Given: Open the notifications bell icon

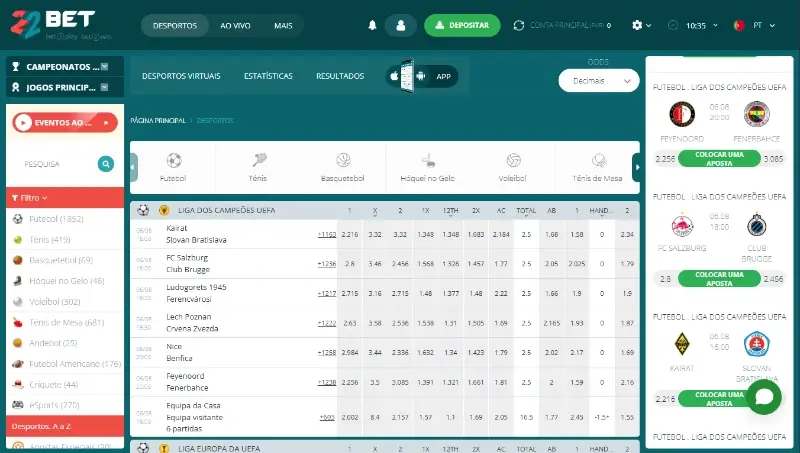Looking at the screenshot, I should click(x=372, y=25).
